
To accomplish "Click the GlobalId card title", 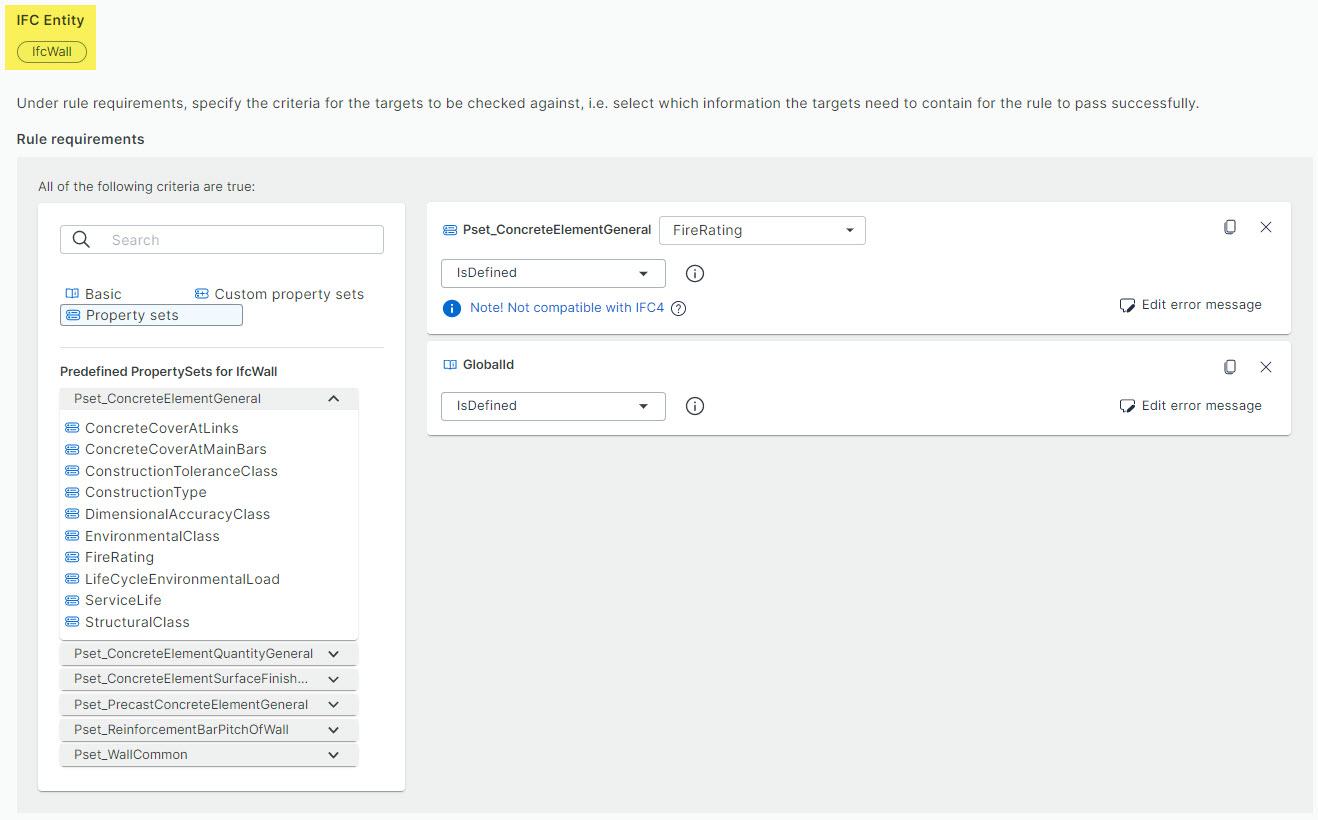I will point(488,365).
